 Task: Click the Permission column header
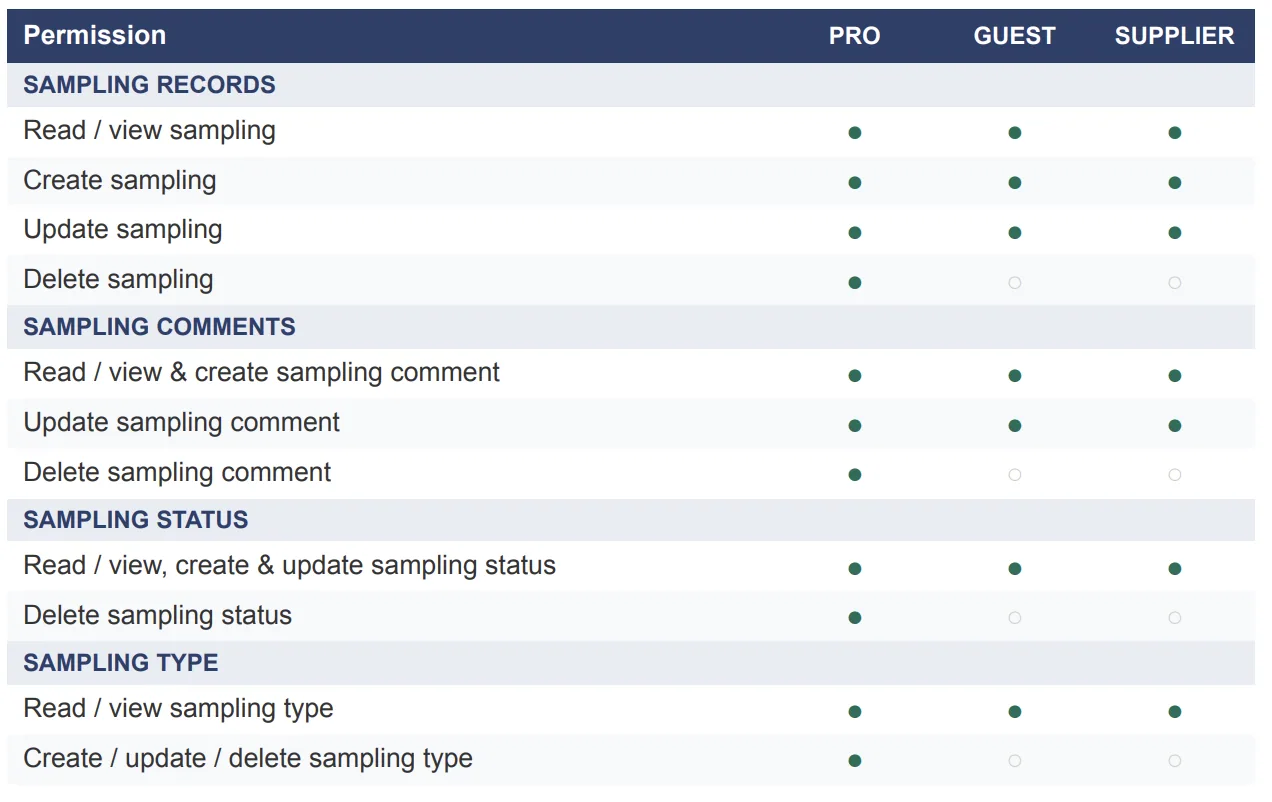95,35
